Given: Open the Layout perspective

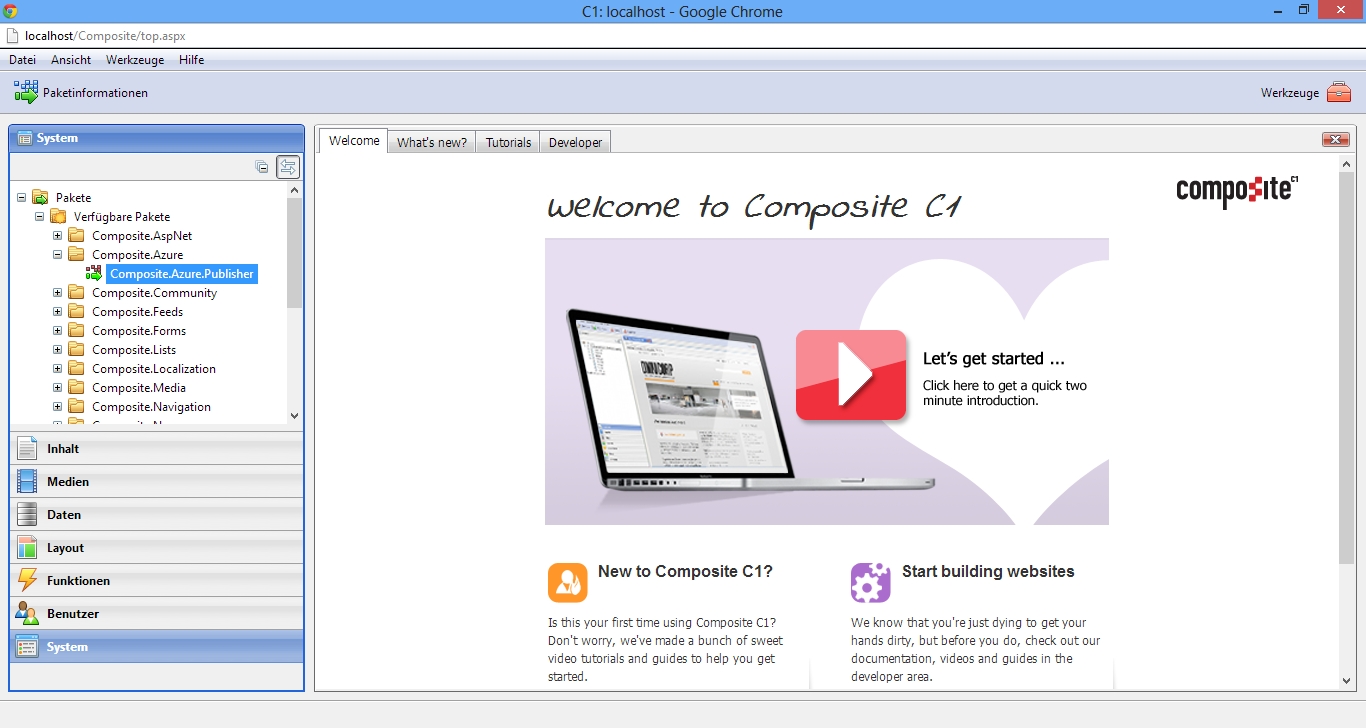Looking at the screenshot, I should (65, 548).
